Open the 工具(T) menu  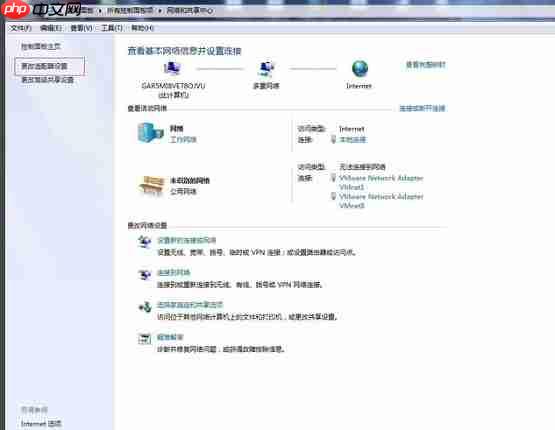click(112, 28)
